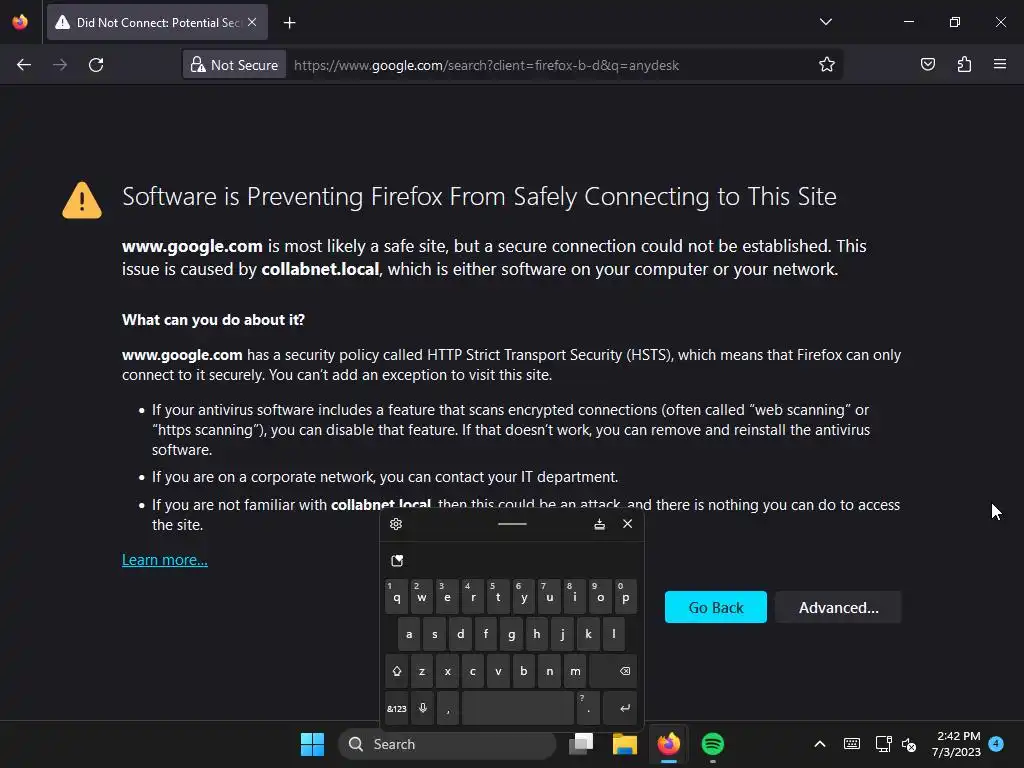
Task: Tap the r key
Action: tap(473, 596)
